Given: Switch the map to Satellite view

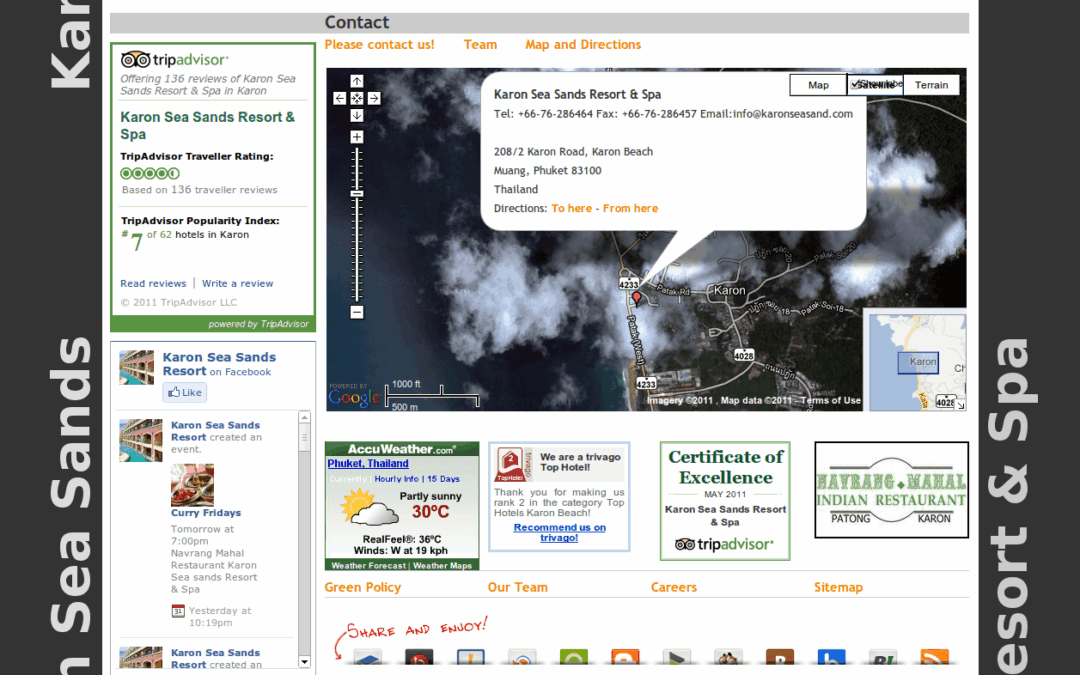Looking at the screenshot, I should (875, 85).
